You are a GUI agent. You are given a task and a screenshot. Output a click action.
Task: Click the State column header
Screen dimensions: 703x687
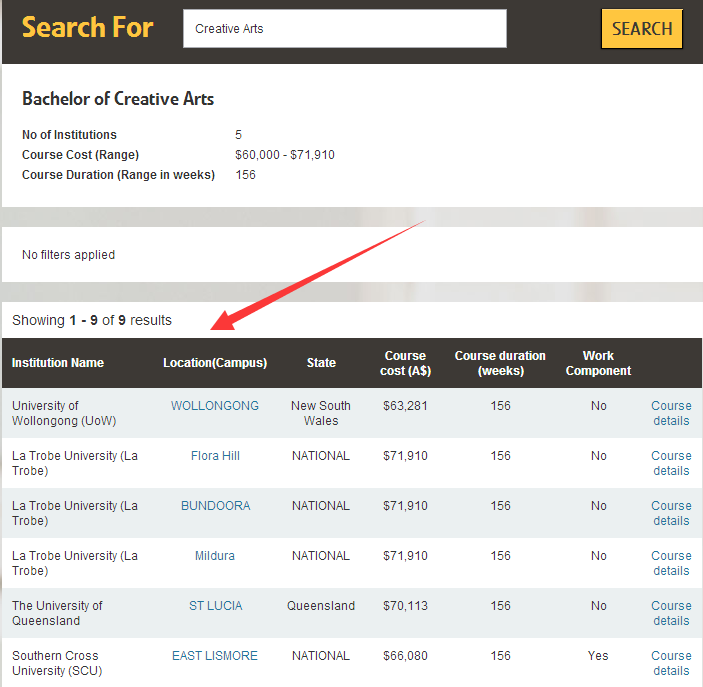(x=321, y=363)
